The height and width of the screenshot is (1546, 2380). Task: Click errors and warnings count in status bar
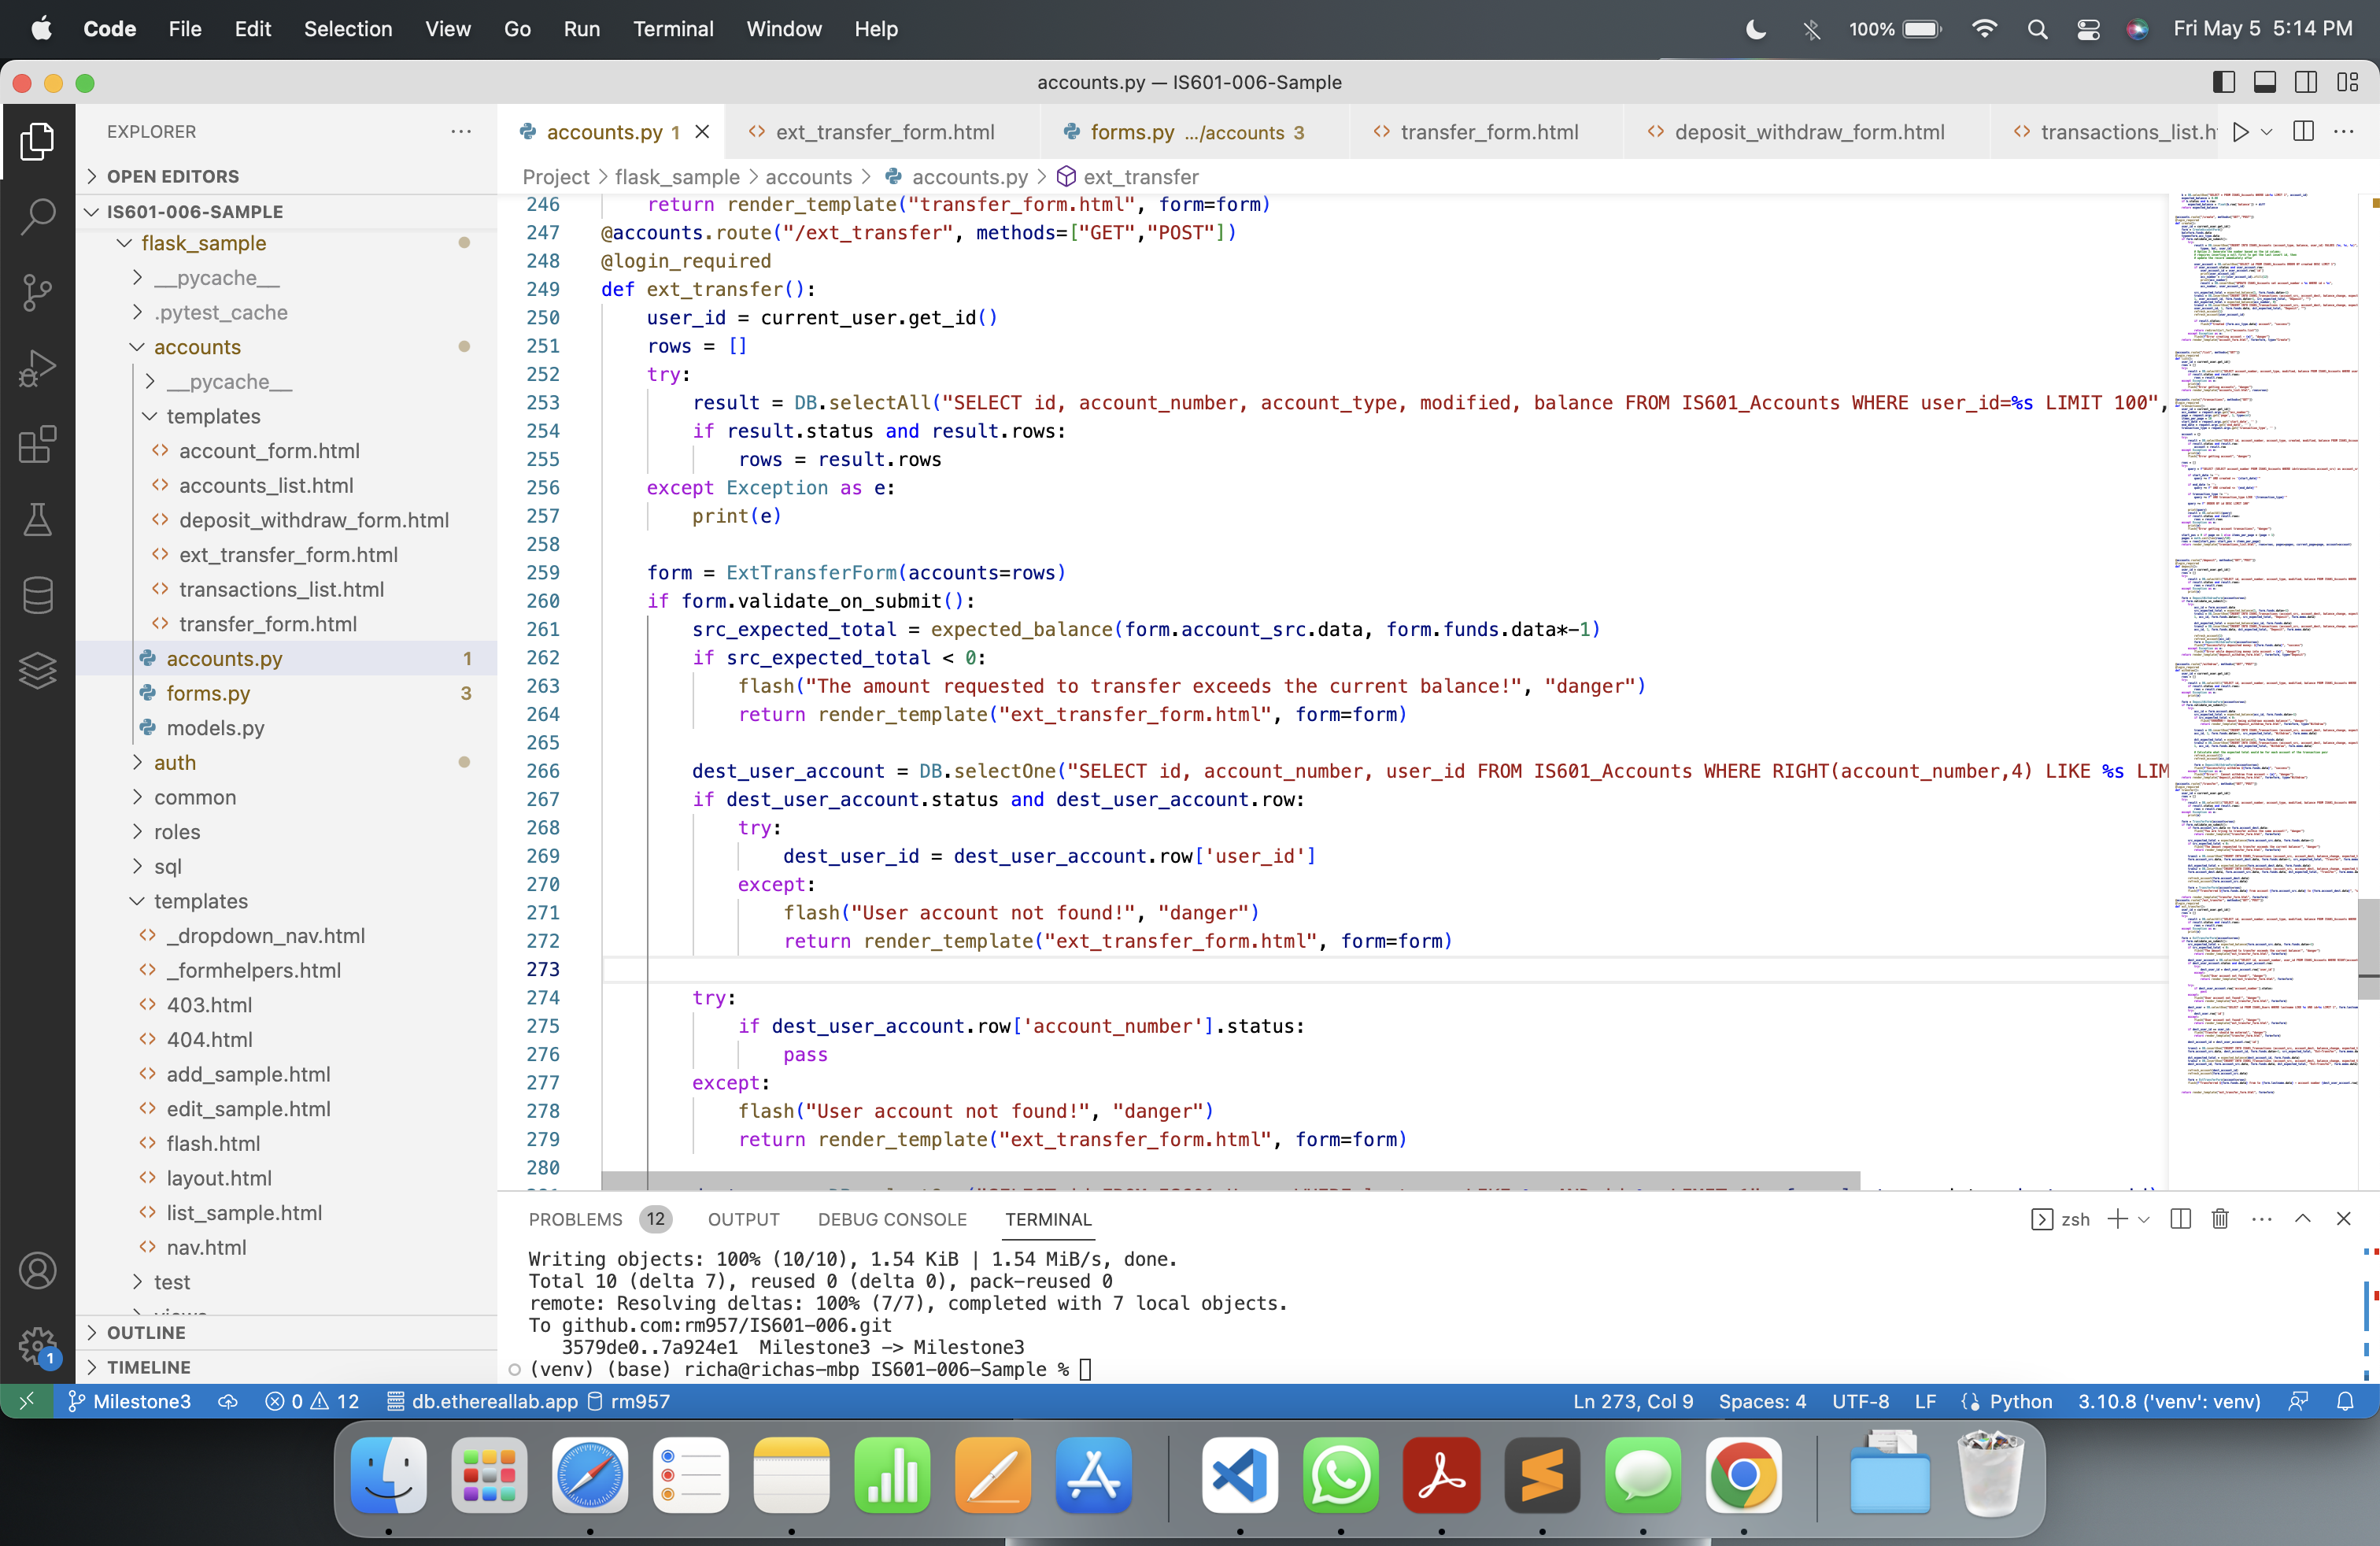click(312, 1402)
